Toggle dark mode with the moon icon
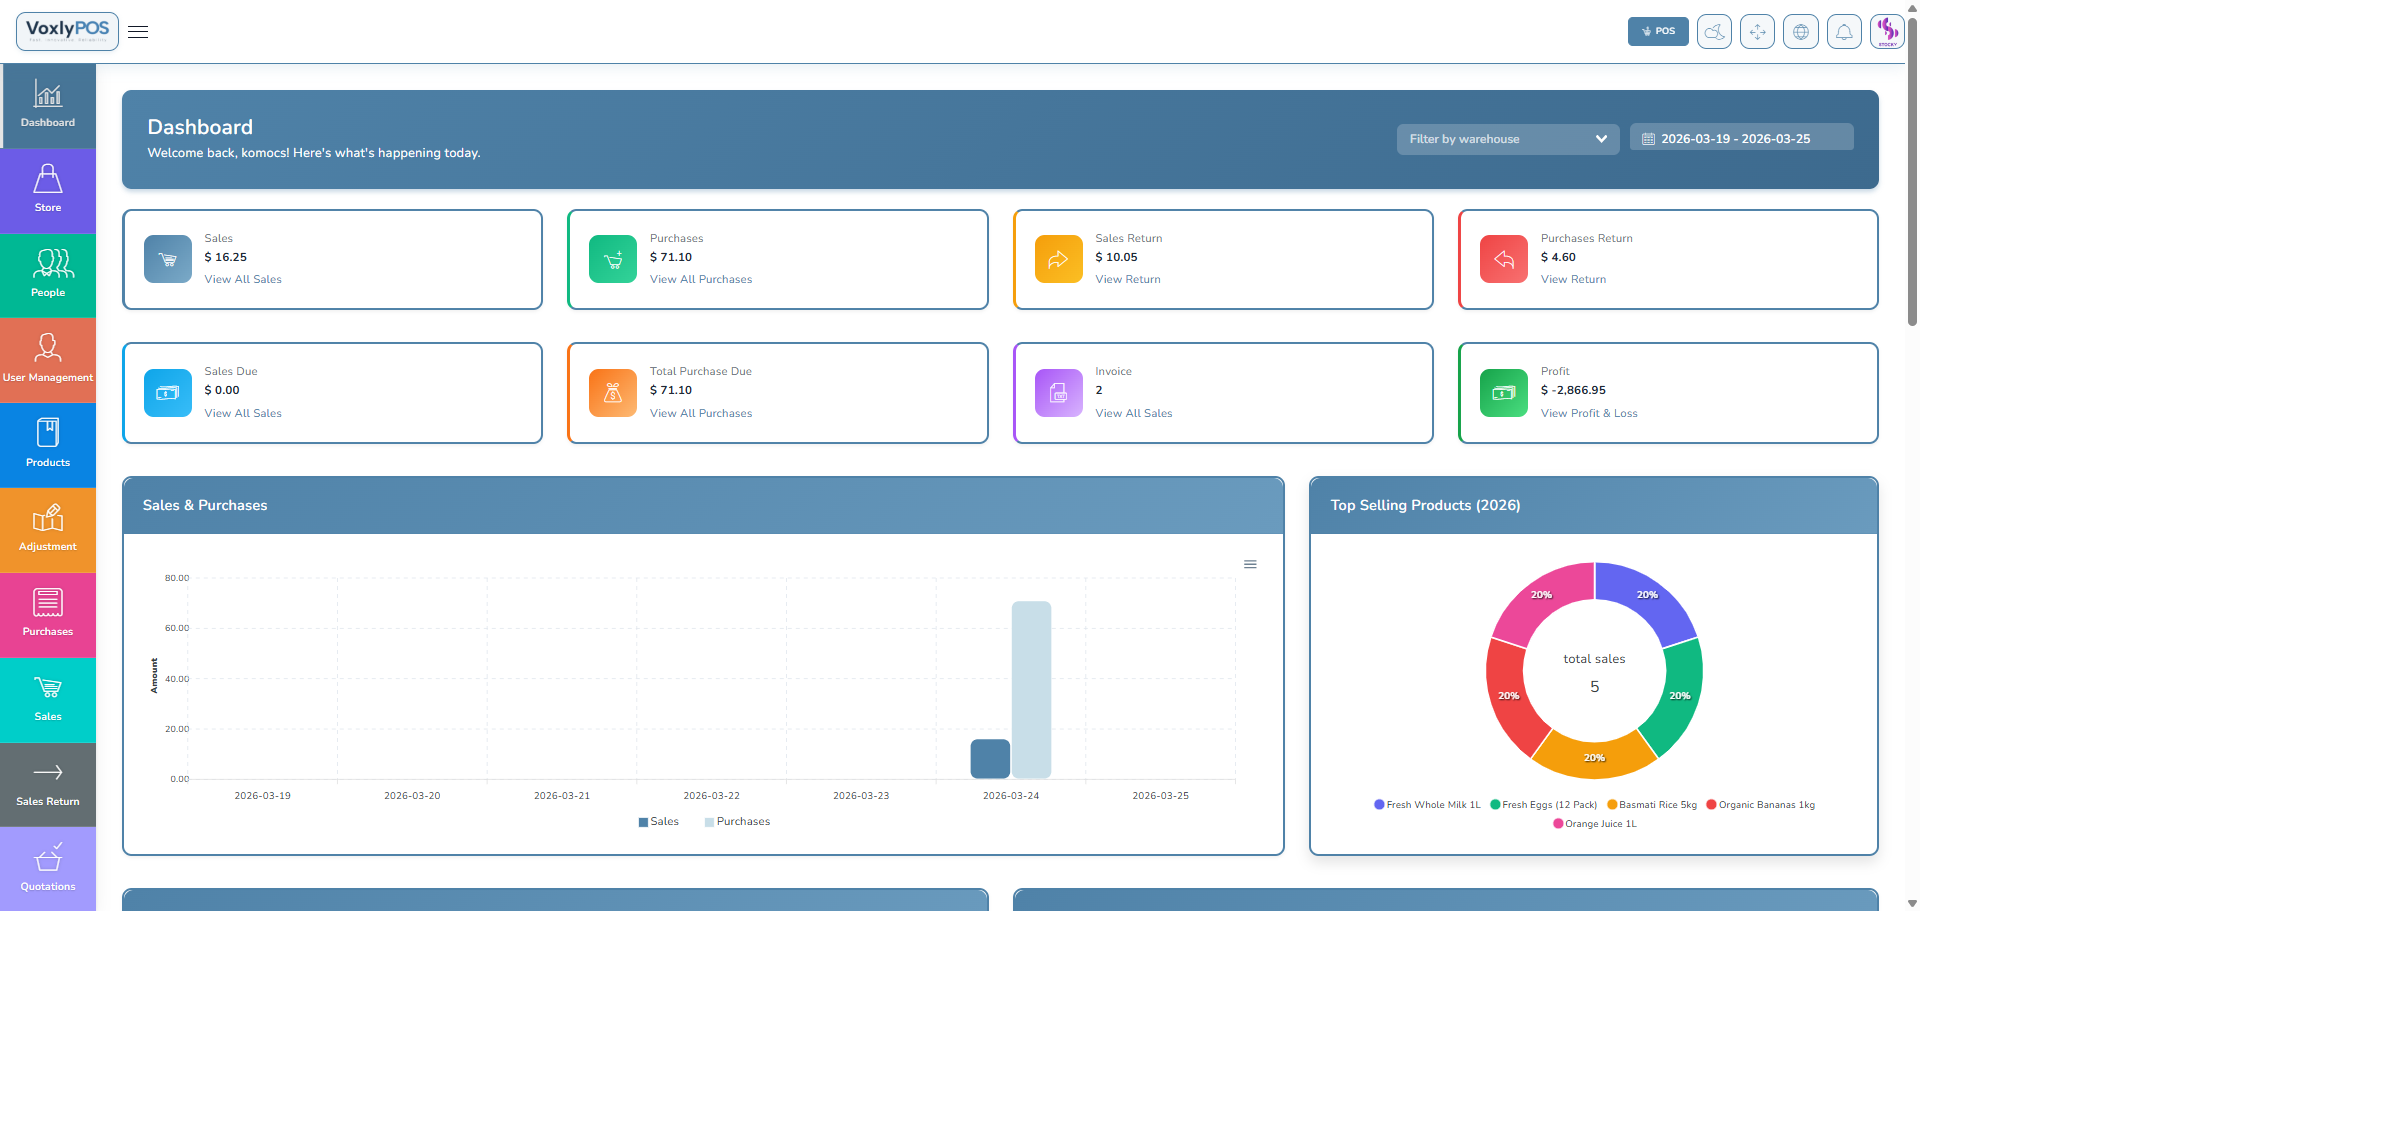Image resolution: width=2400 pixels, height=1138 pixels. tap(1713, 31)
